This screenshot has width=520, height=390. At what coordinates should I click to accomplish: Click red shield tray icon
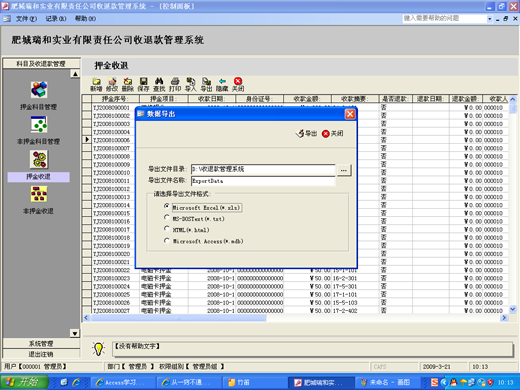tap(490, 382)
